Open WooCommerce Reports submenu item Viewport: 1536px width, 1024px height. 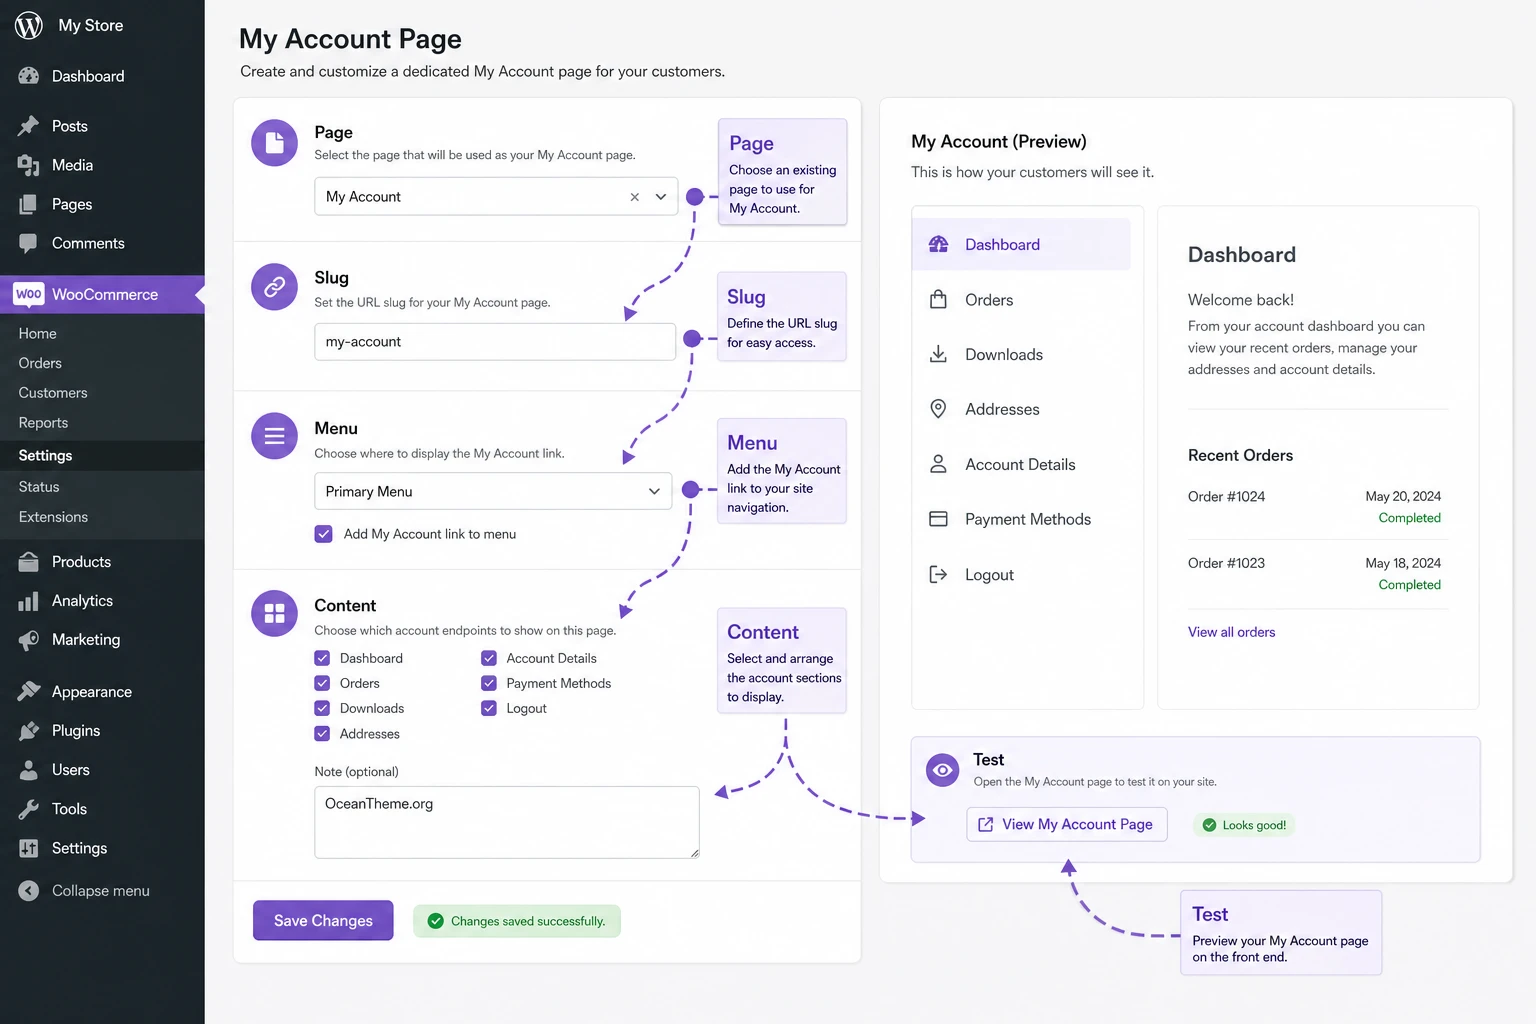coord(43,423)
